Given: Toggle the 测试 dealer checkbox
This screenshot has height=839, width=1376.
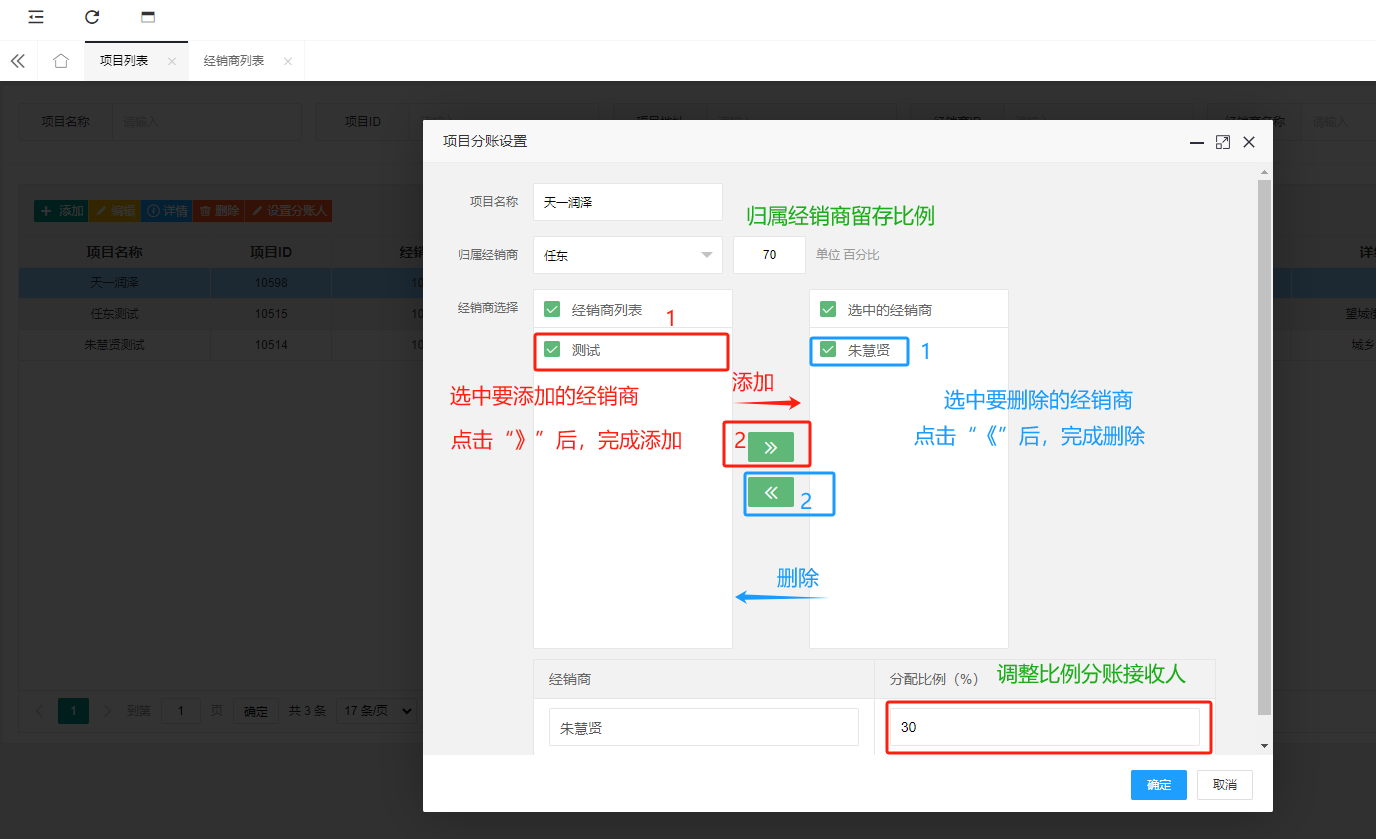Looking at the screenshot, I should (552, 350).
